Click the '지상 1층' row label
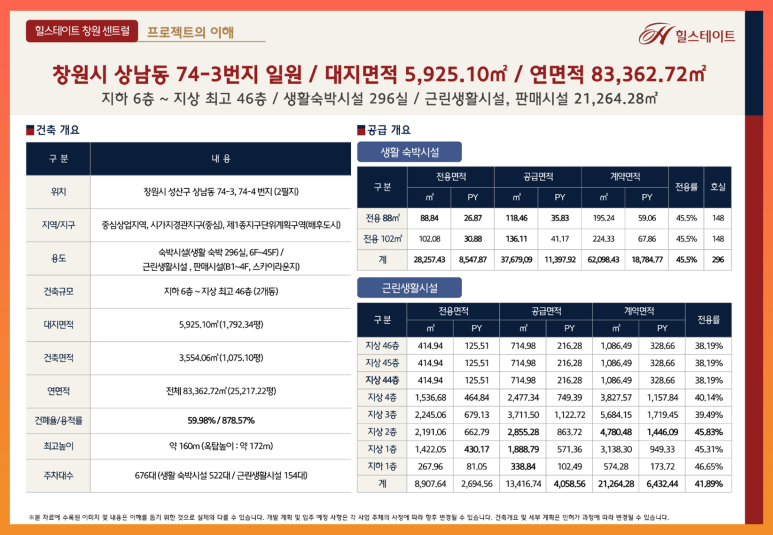Image resolution: width=773 pixels, height=535 pixels. click(x=382, y=449)
